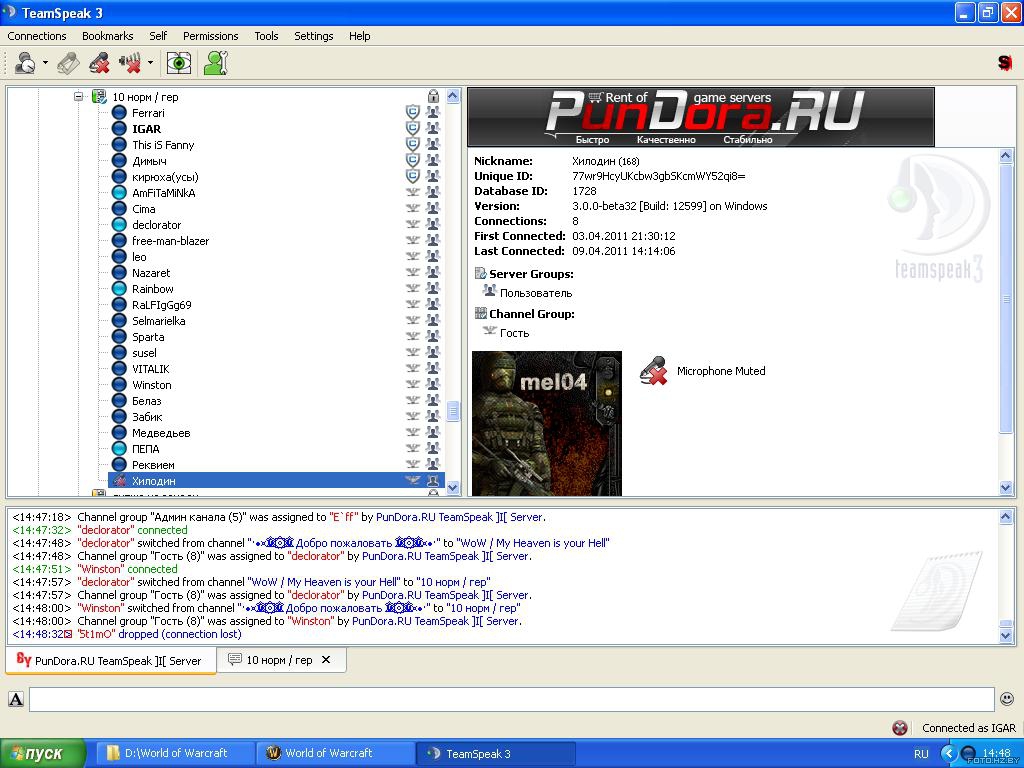The width and height of the screenshot is (1024, 768).
Task: Click the cyan status icon beside Rainbow
Action: 119,289
